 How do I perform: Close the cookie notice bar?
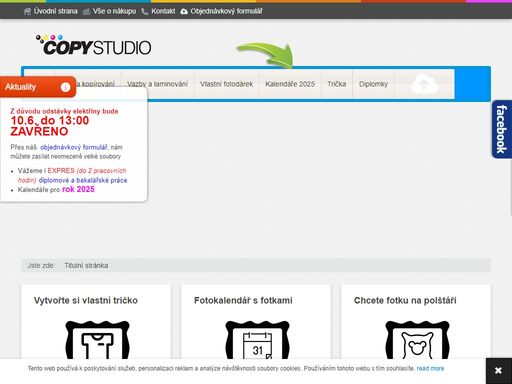499,371
